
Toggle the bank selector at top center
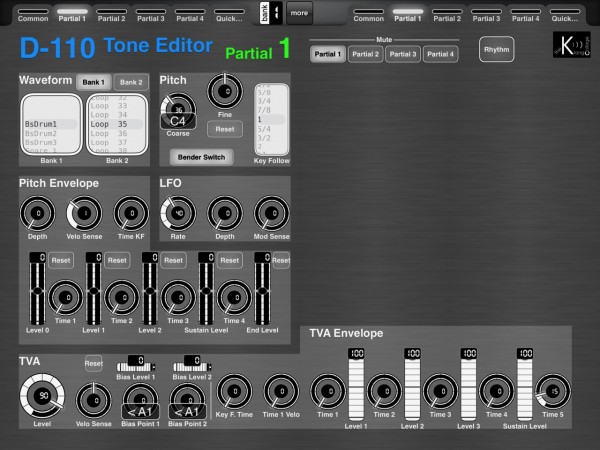271,13
